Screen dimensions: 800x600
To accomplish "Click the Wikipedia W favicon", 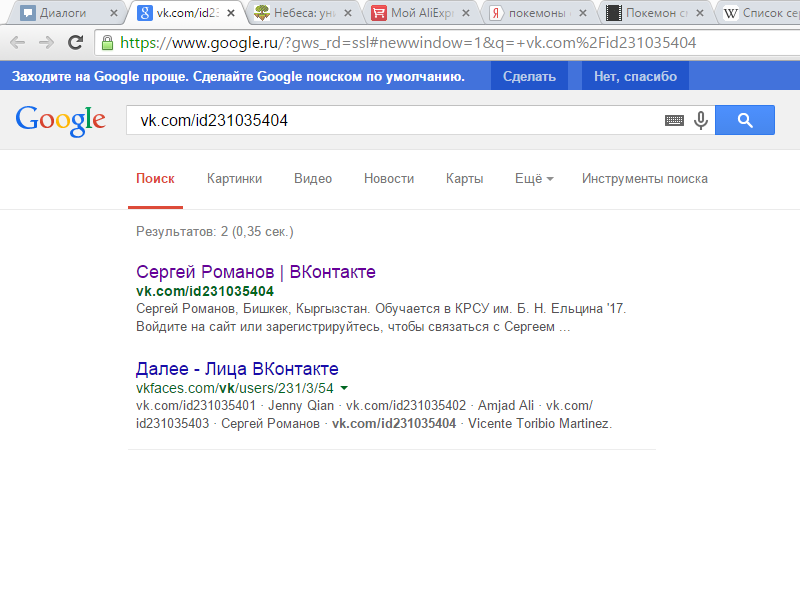I will point(731,13).
